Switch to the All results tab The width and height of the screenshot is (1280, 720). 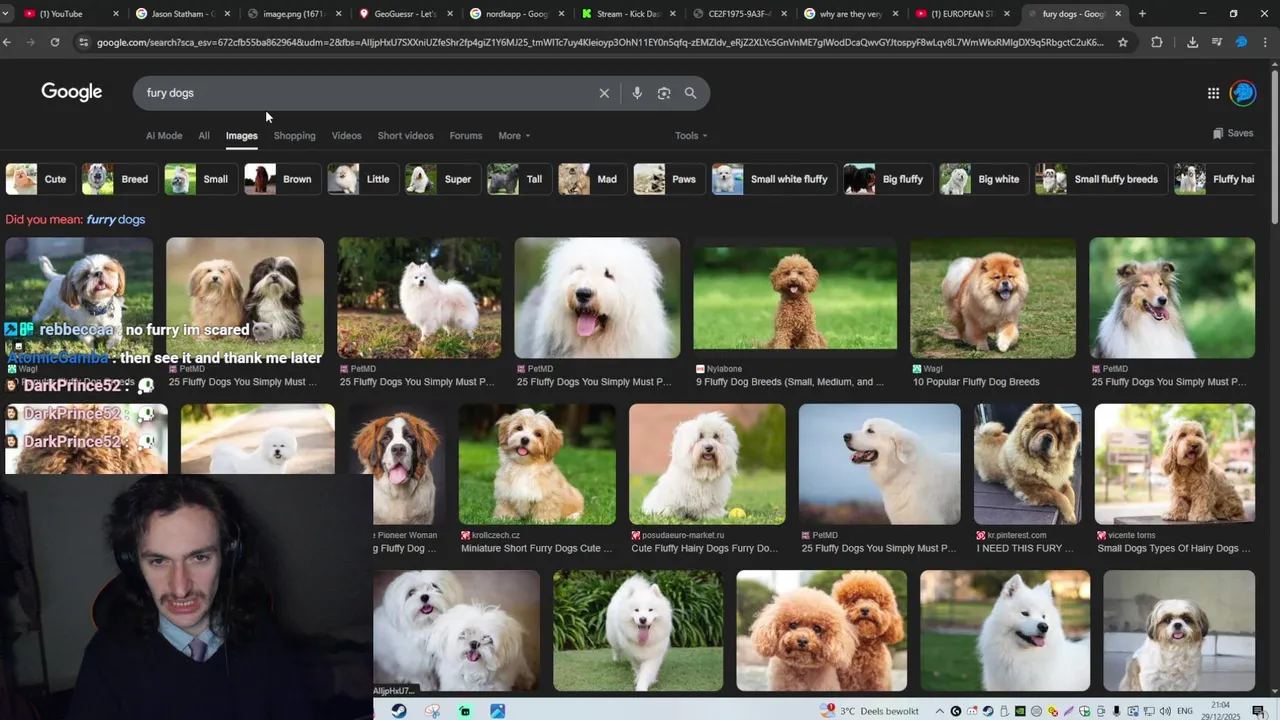coord(204,136)
